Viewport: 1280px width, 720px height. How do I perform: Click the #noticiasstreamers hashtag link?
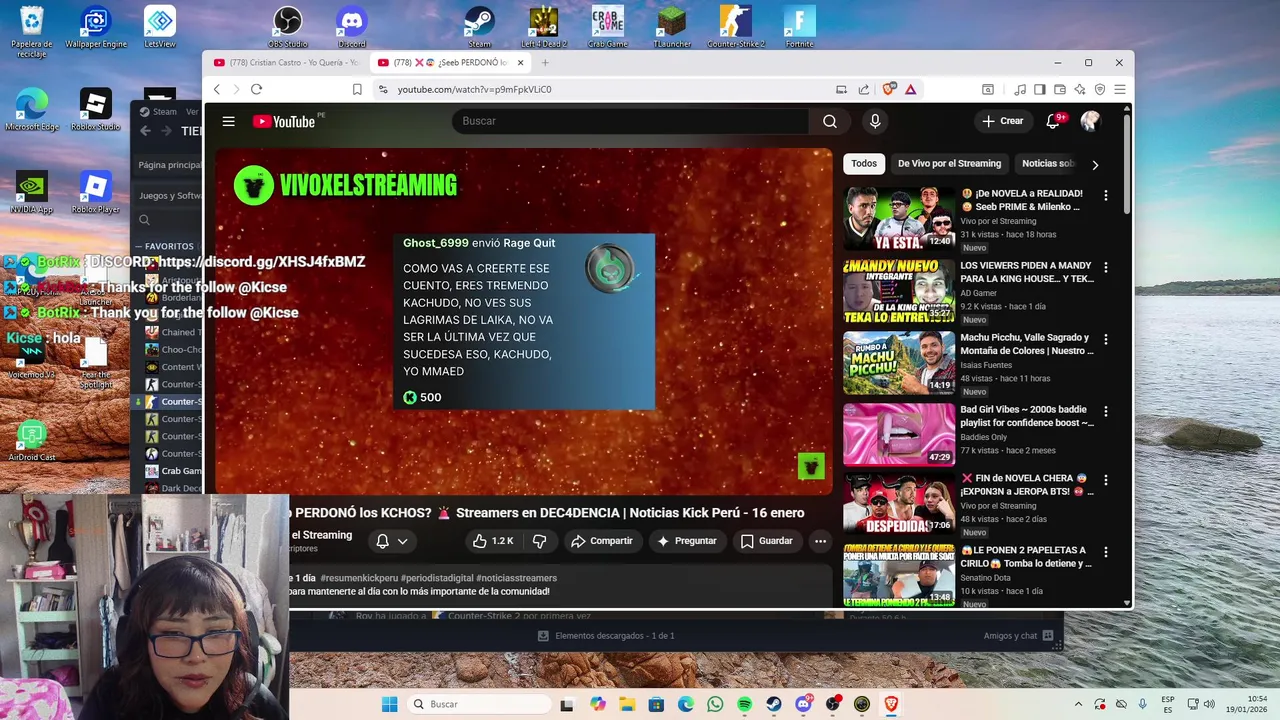coord(516,578)
